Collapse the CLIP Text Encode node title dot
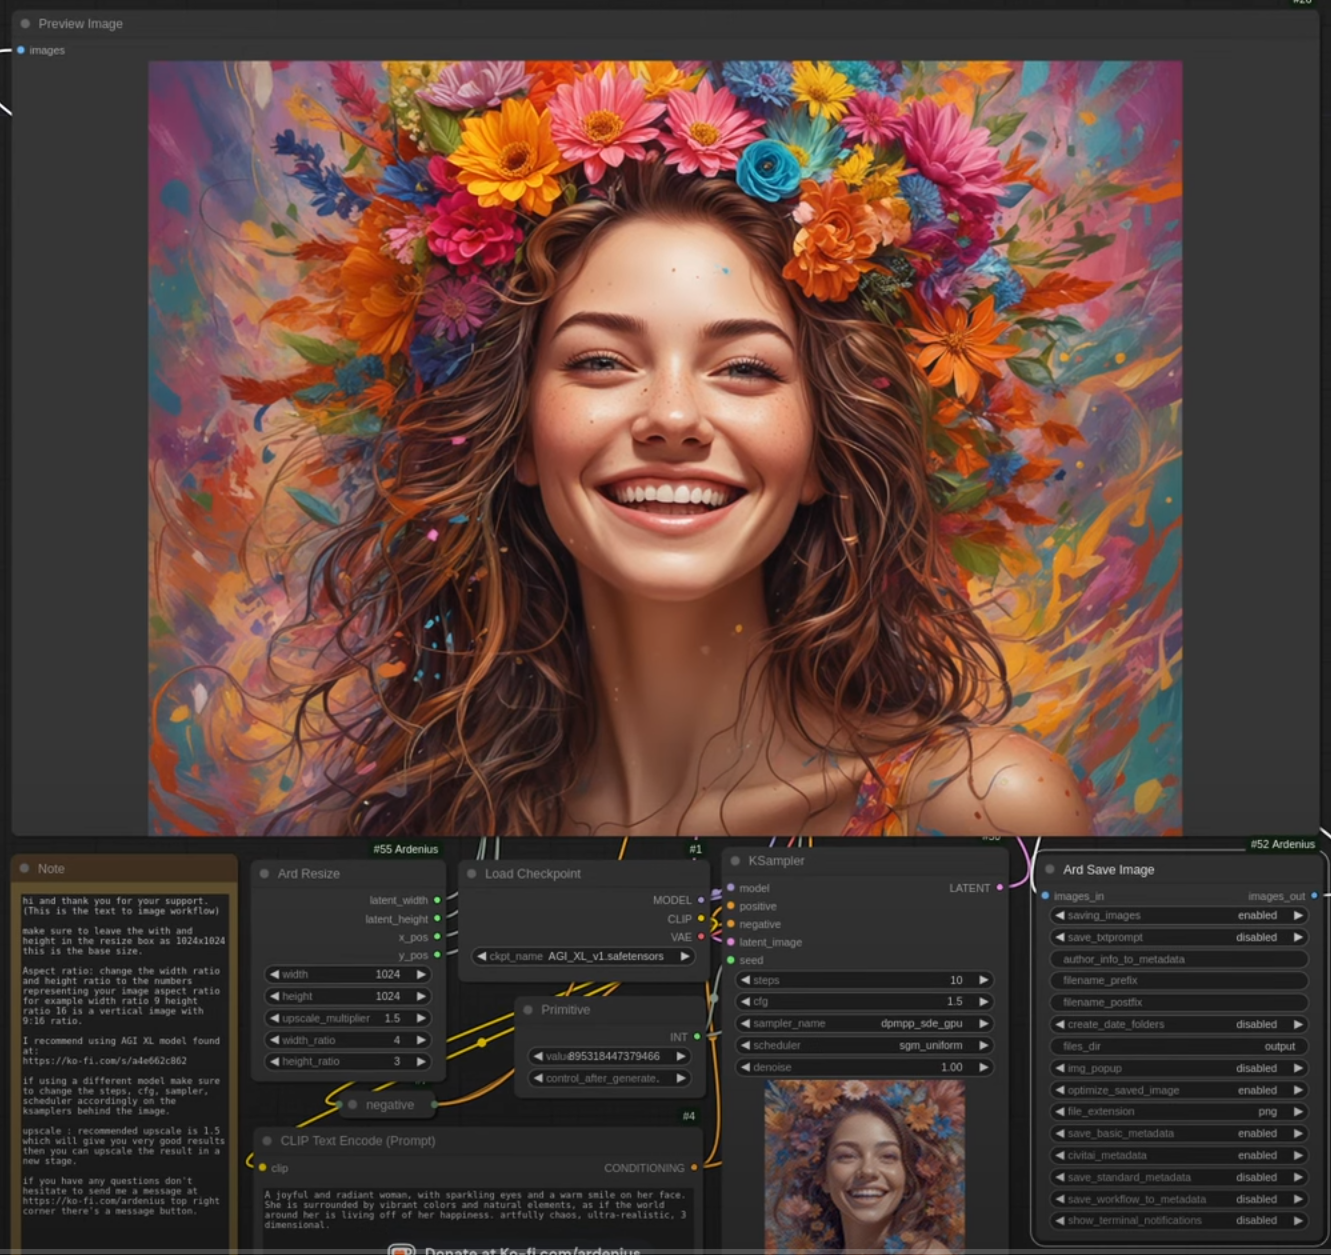 pos(267,1140)
